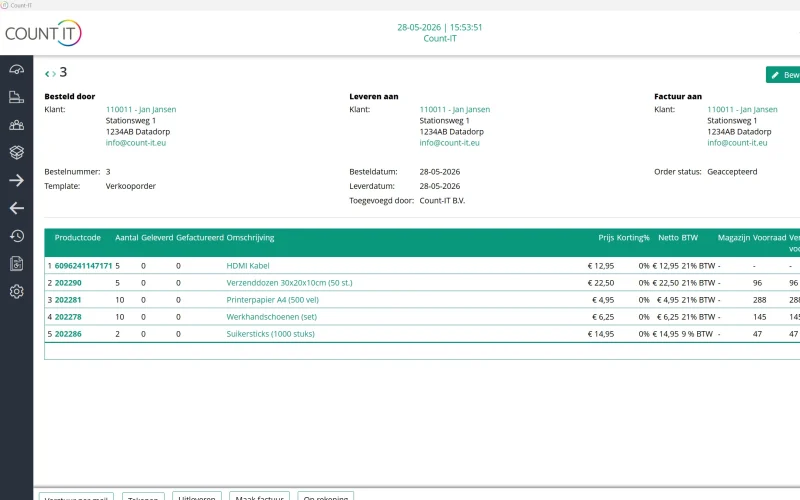The width and height of the screenshot is (800, 500).
Task: Open product code 202286
Action: [x=68, y=334]
